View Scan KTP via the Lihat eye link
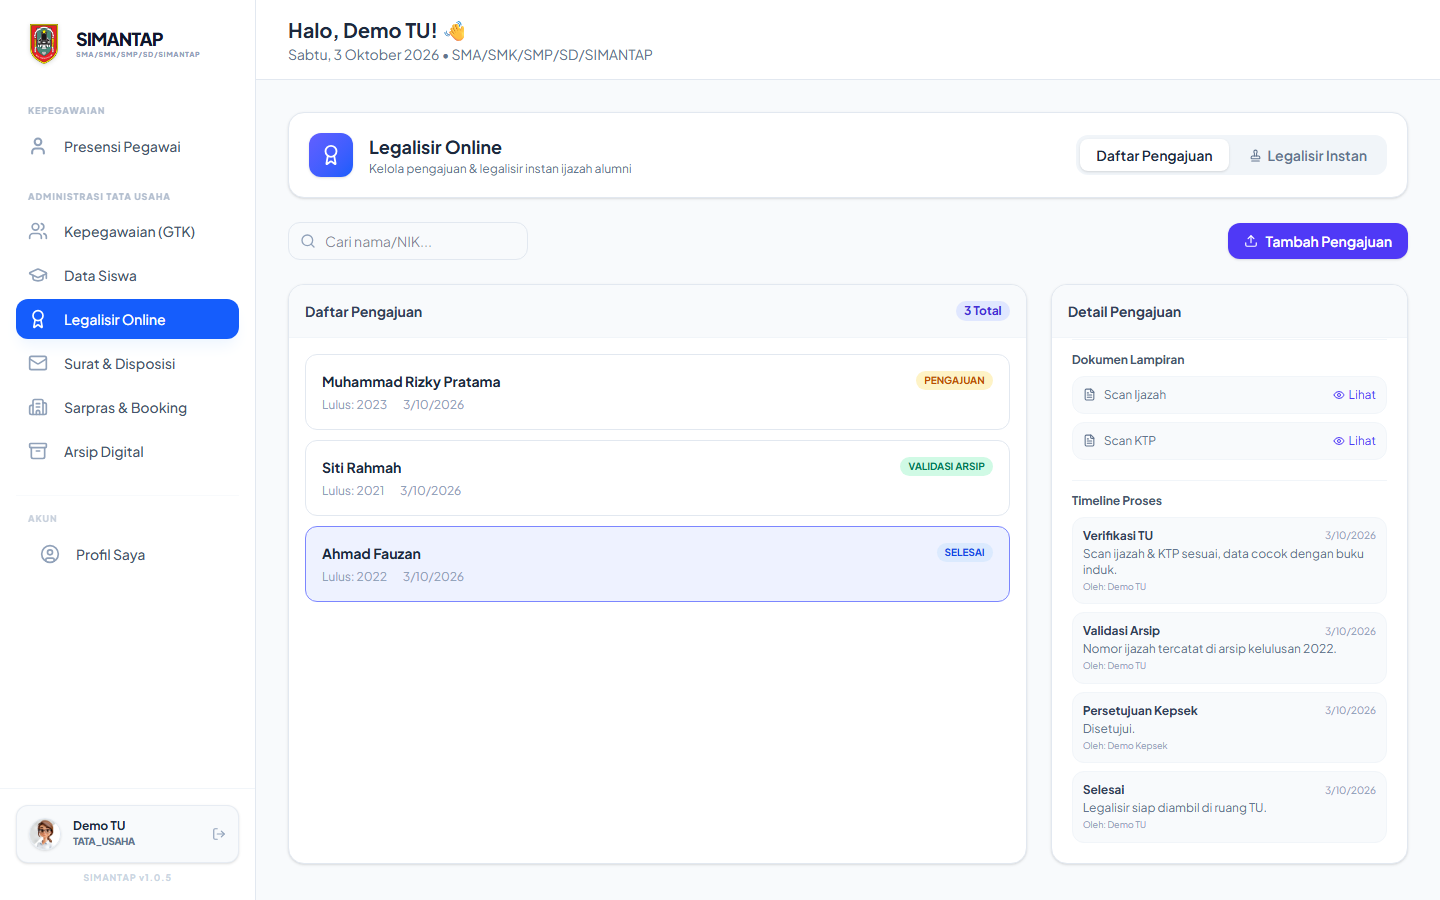 point(1354,441)
